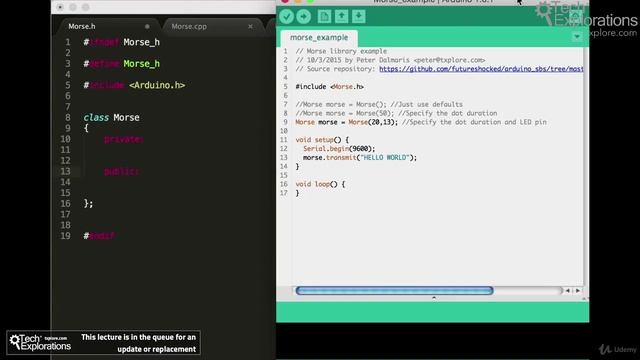Click the 'public:' keyword line
This screenshot has height=360, width=640.
(121, 171)
